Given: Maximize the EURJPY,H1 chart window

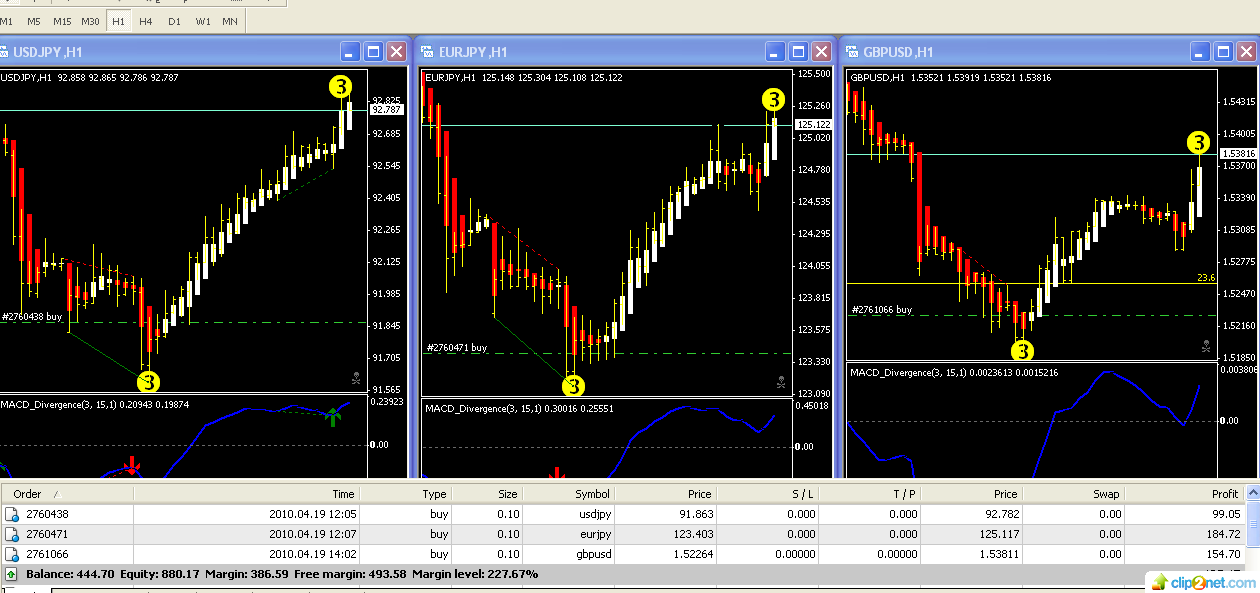Looking at the screenshot, I should pyautogui.click(x=798, y=52).
